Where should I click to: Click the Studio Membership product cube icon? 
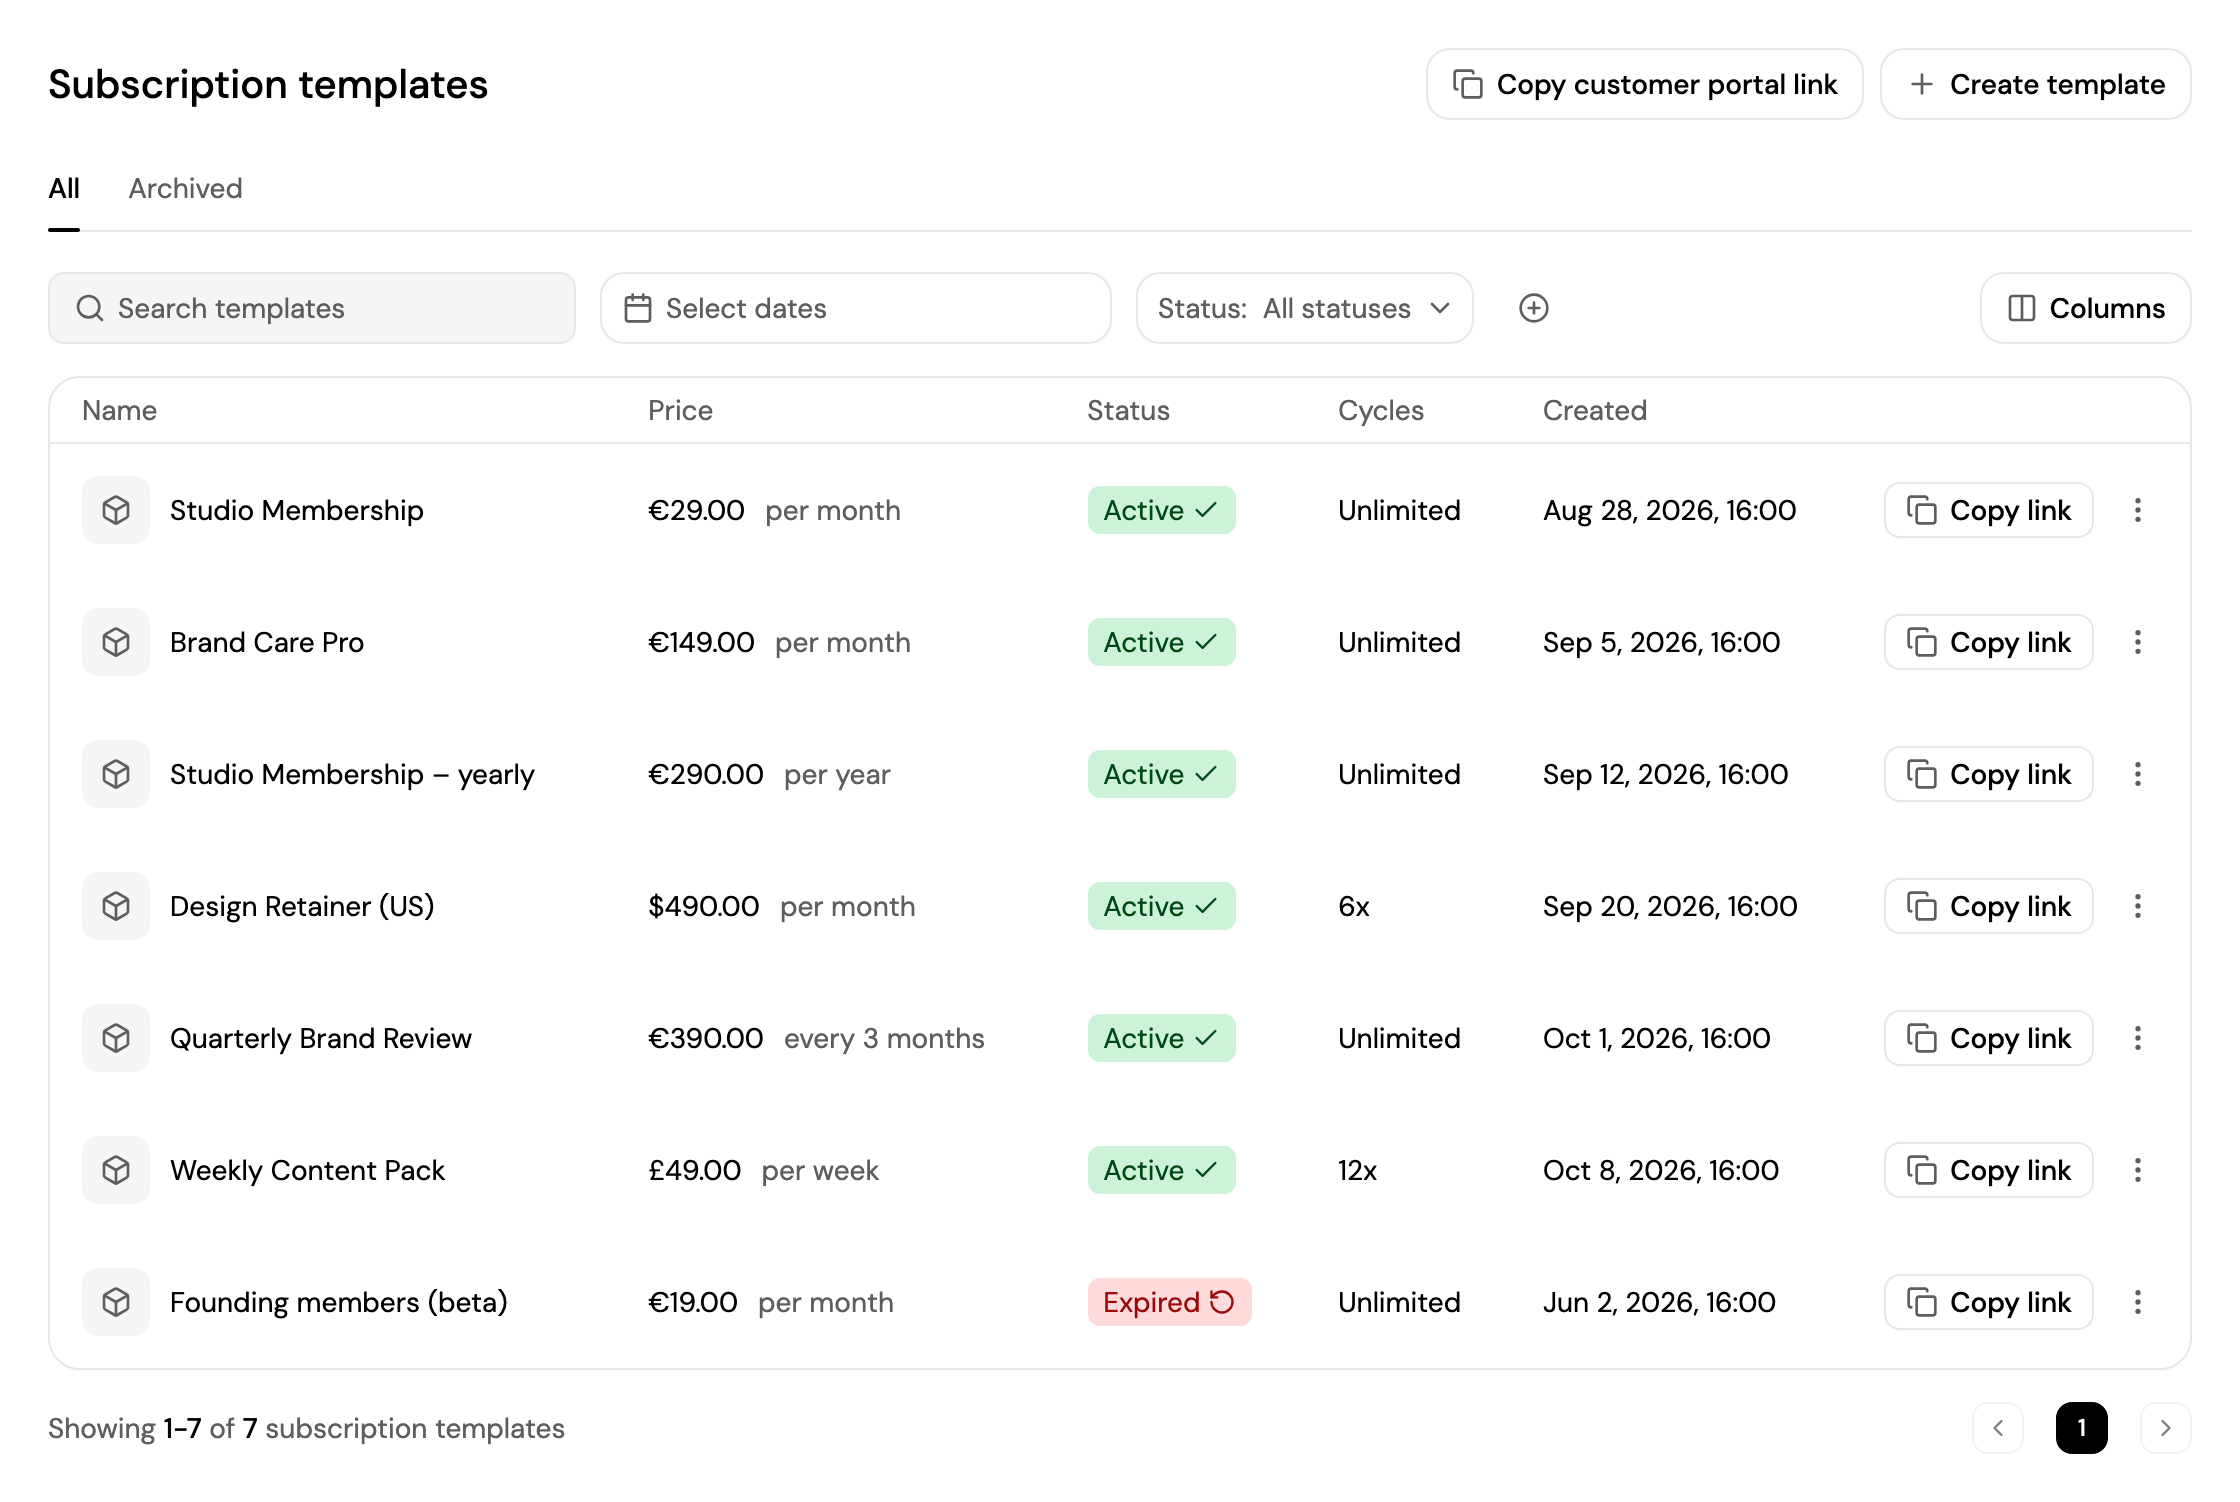click(116, 510)
